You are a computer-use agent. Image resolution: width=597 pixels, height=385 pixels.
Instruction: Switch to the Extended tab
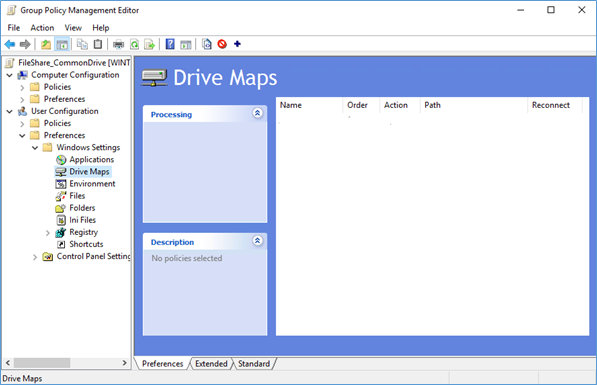[x=211, y=364]
